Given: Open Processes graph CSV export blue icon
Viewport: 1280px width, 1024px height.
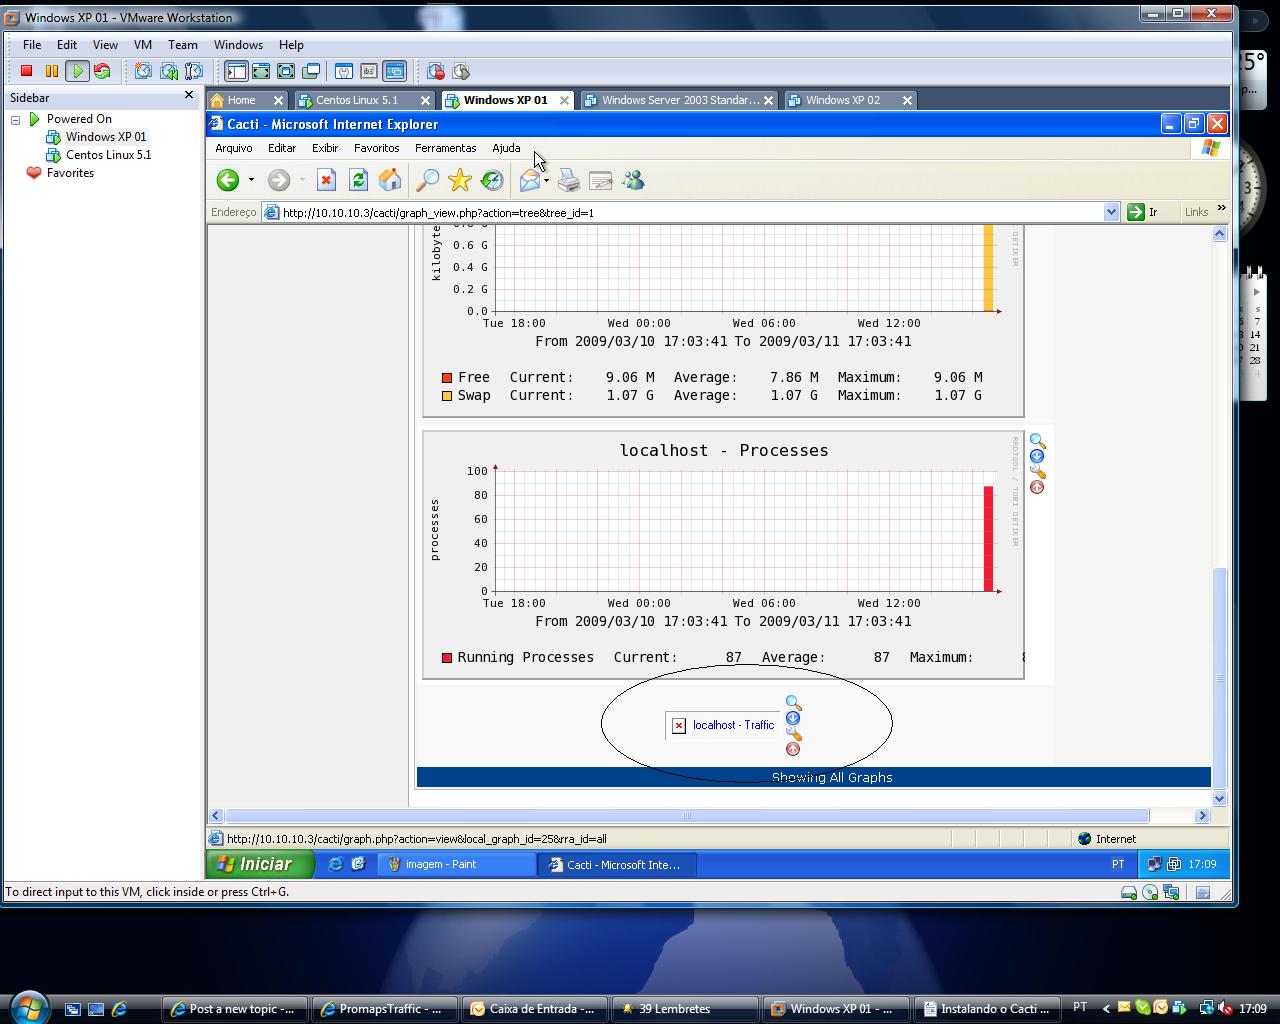Looking at the screenshot, I should [1037, 456].
